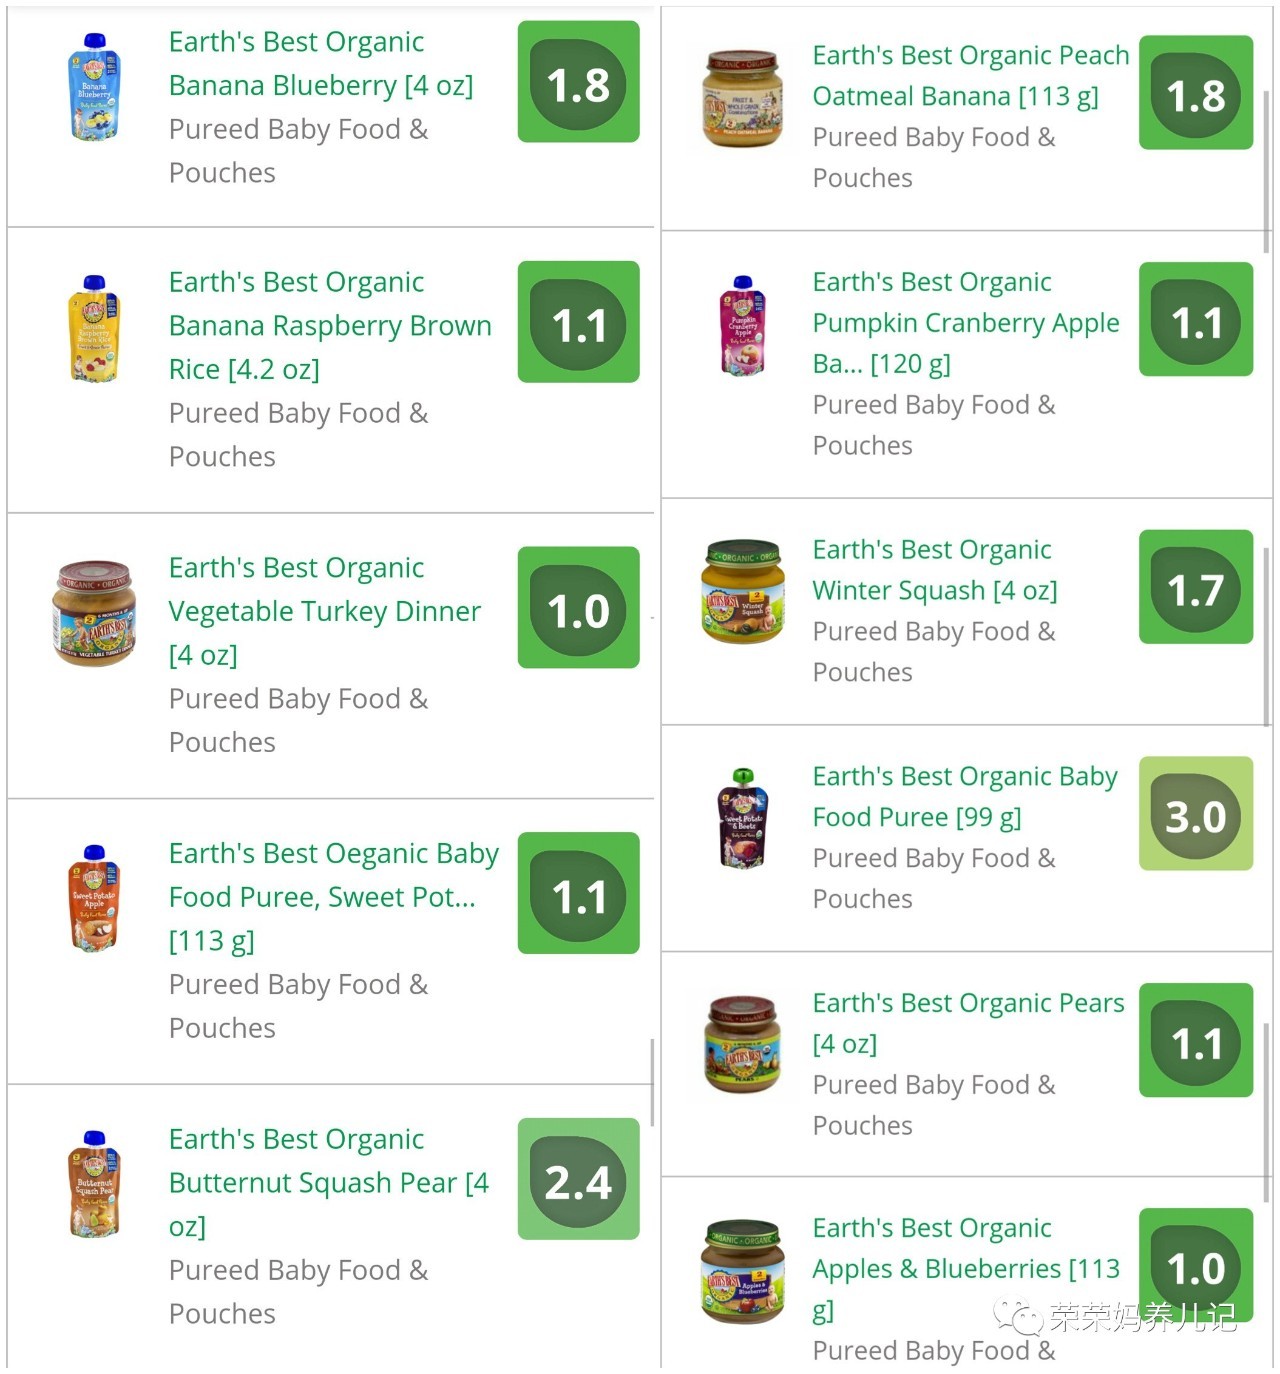1280x1374 pixels.
Task: Open Butternut Squash Pear product link
Action: pos(328,1182)
